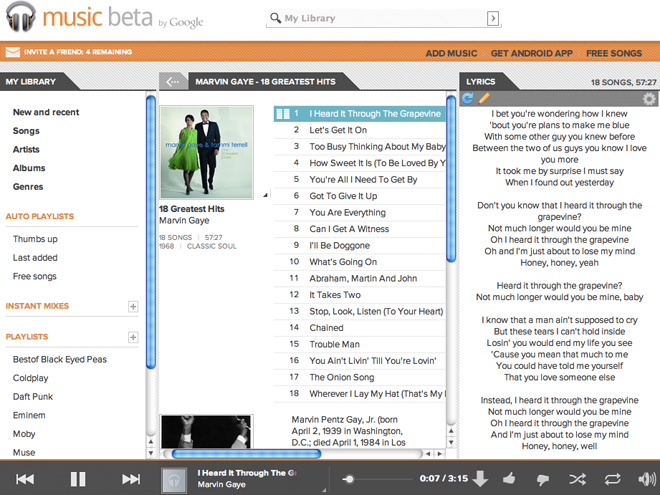Click the sidebar scroll up arrow

click(151, 442)
